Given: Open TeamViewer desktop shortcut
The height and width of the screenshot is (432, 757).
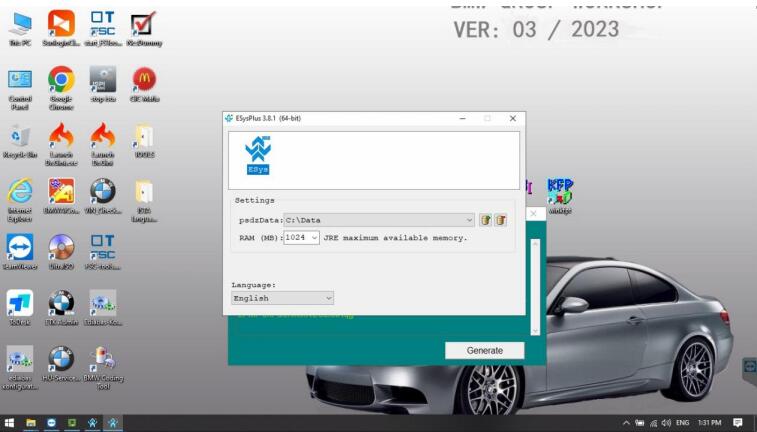Looking at the screenshot, I should tap(20, 252).
